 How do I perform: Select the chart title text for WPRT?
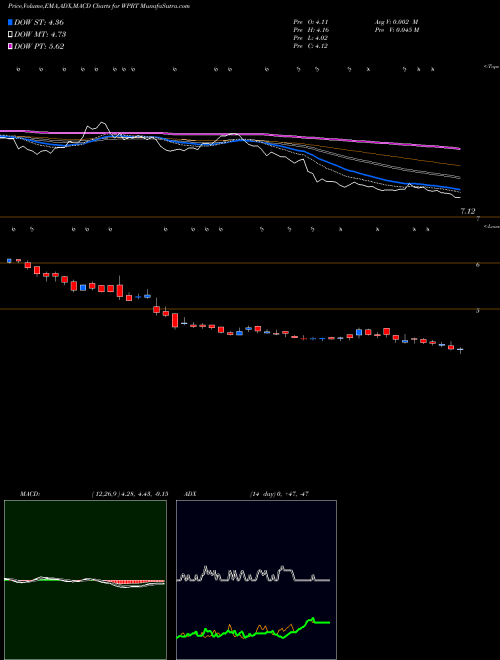tap(99, 6)
